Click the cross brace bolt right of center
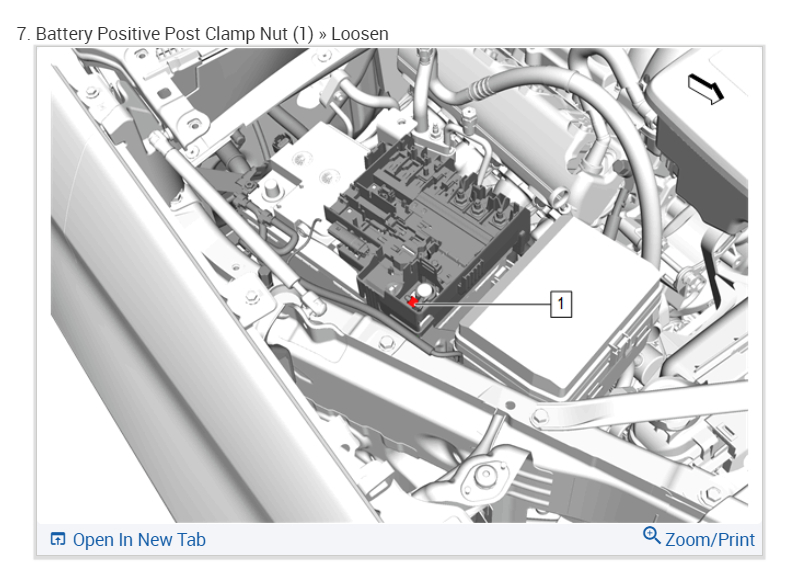This screenshot has height=576, width=795. pos(539,417)
